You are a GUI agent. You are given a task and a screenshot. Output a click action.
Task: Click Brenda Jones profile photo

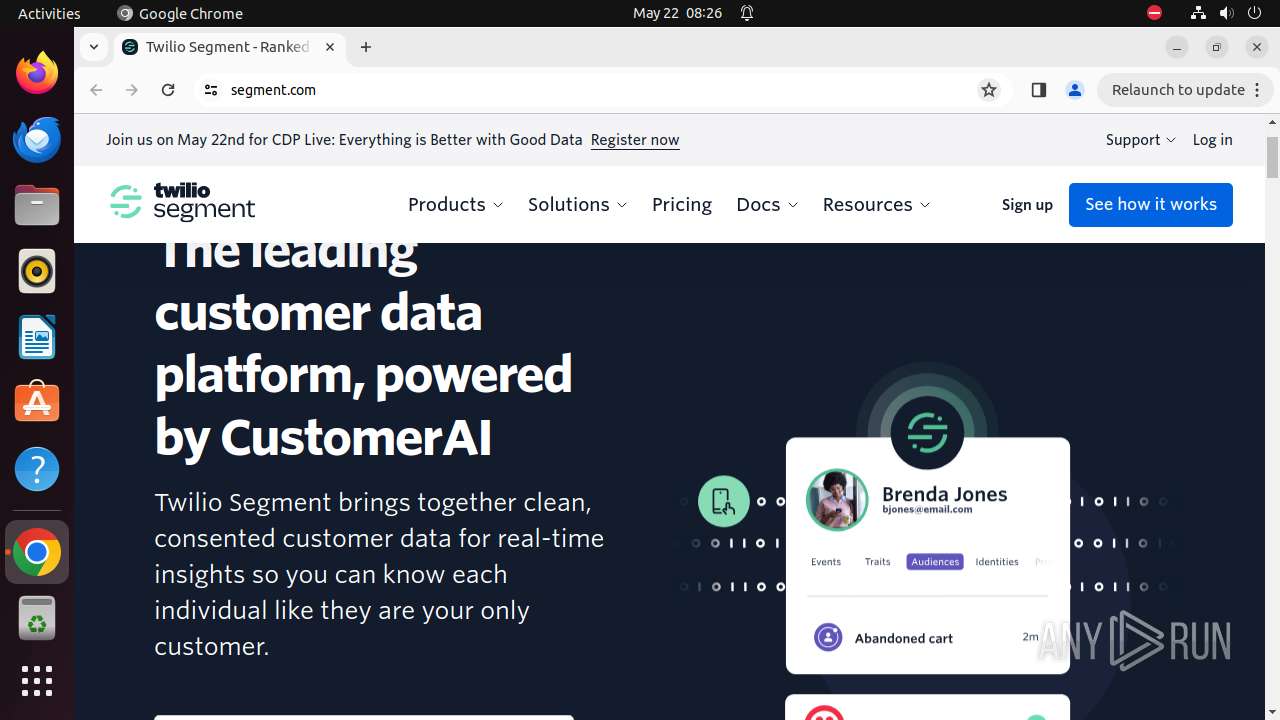point(837,499)
